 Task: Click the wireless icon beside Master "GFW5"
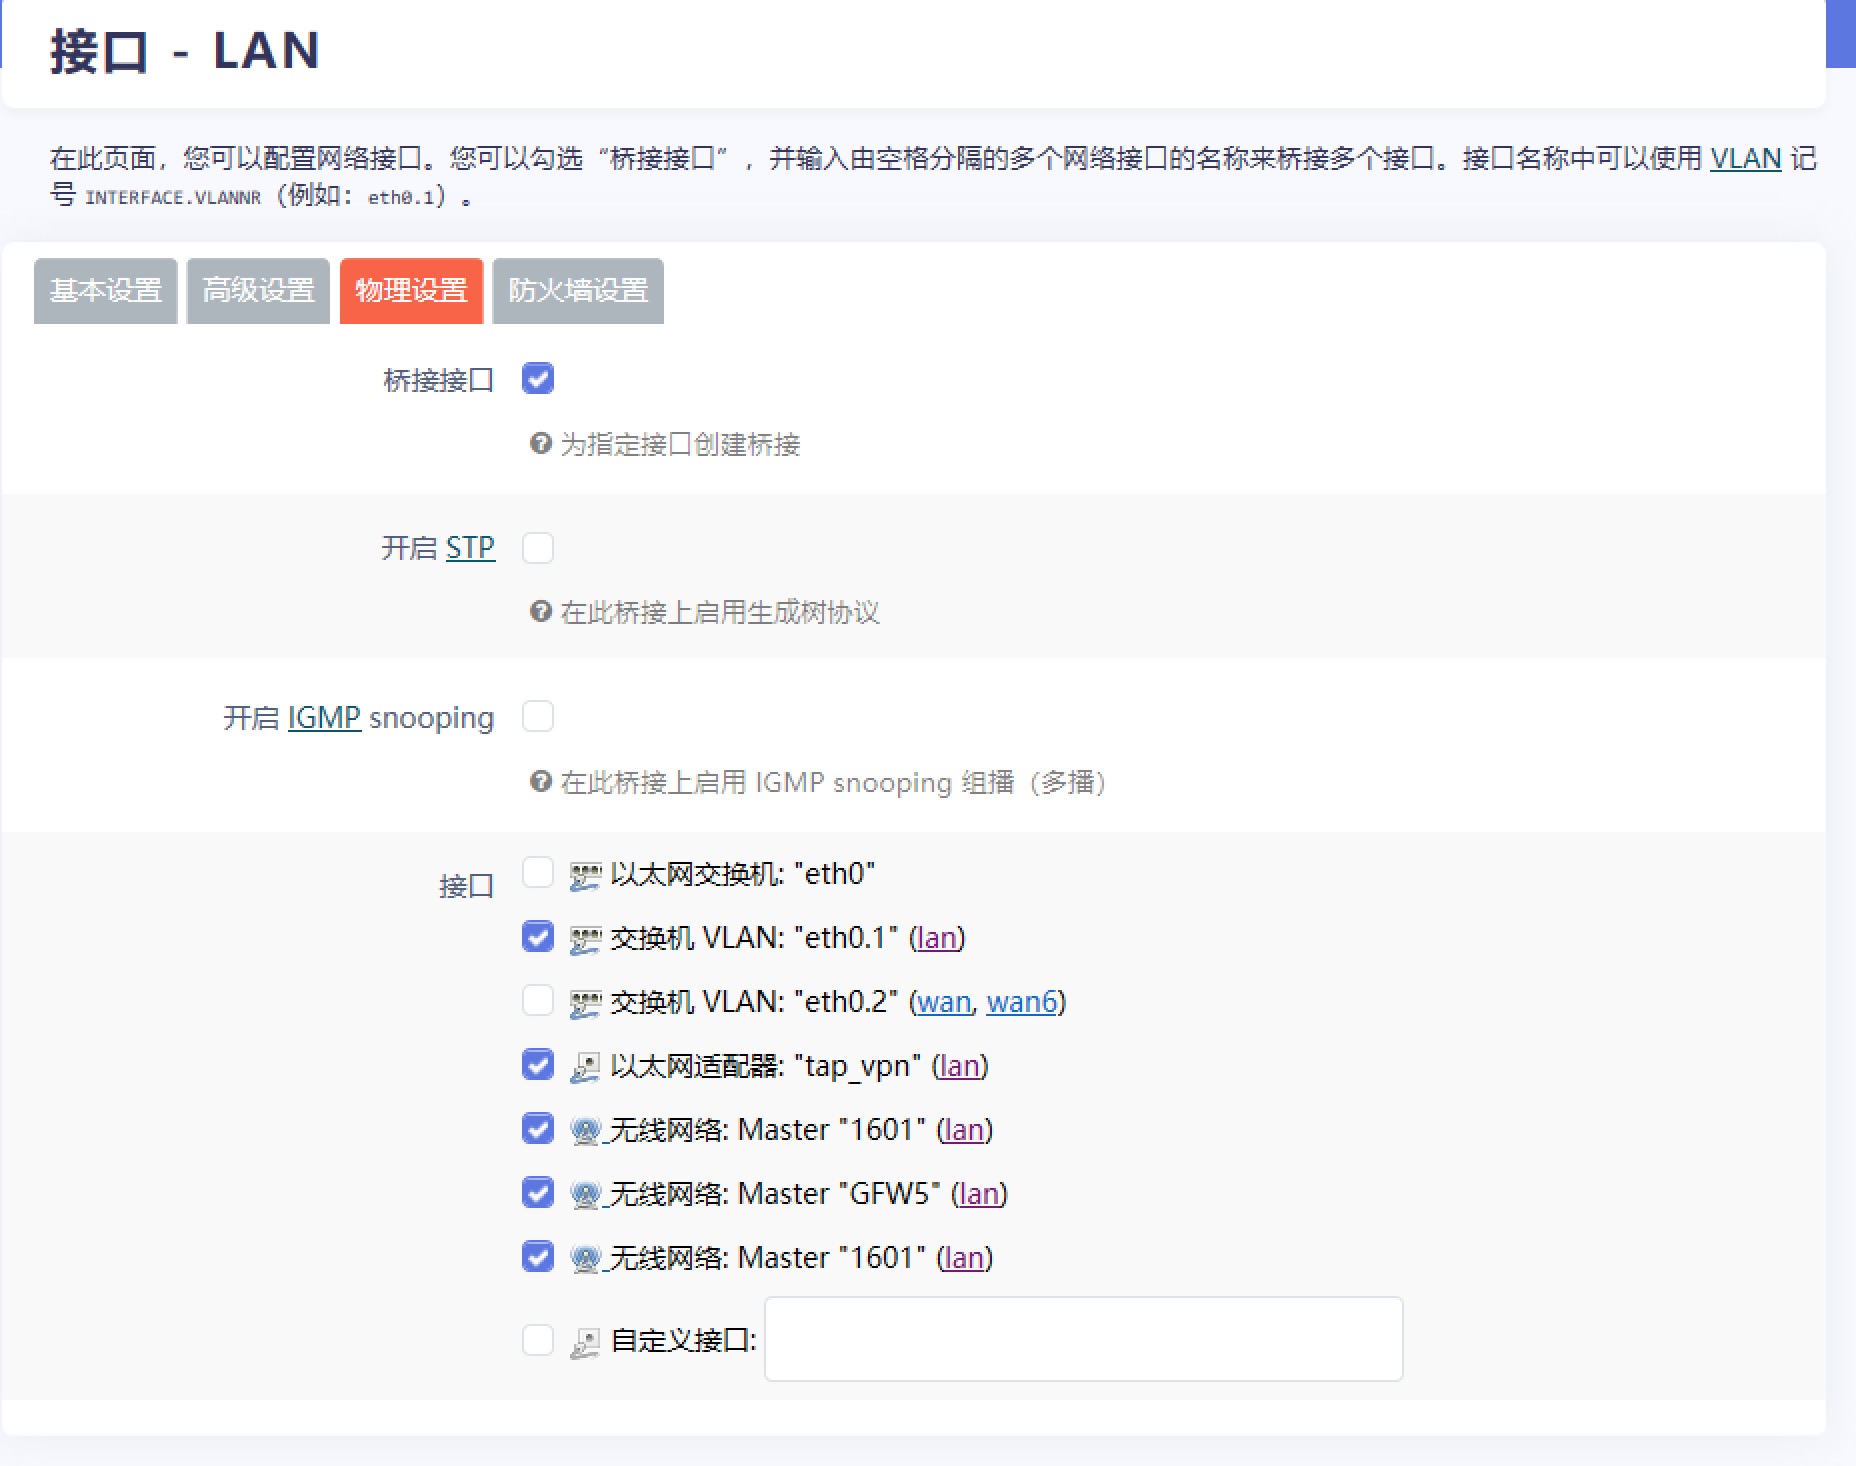[583, 1193]
